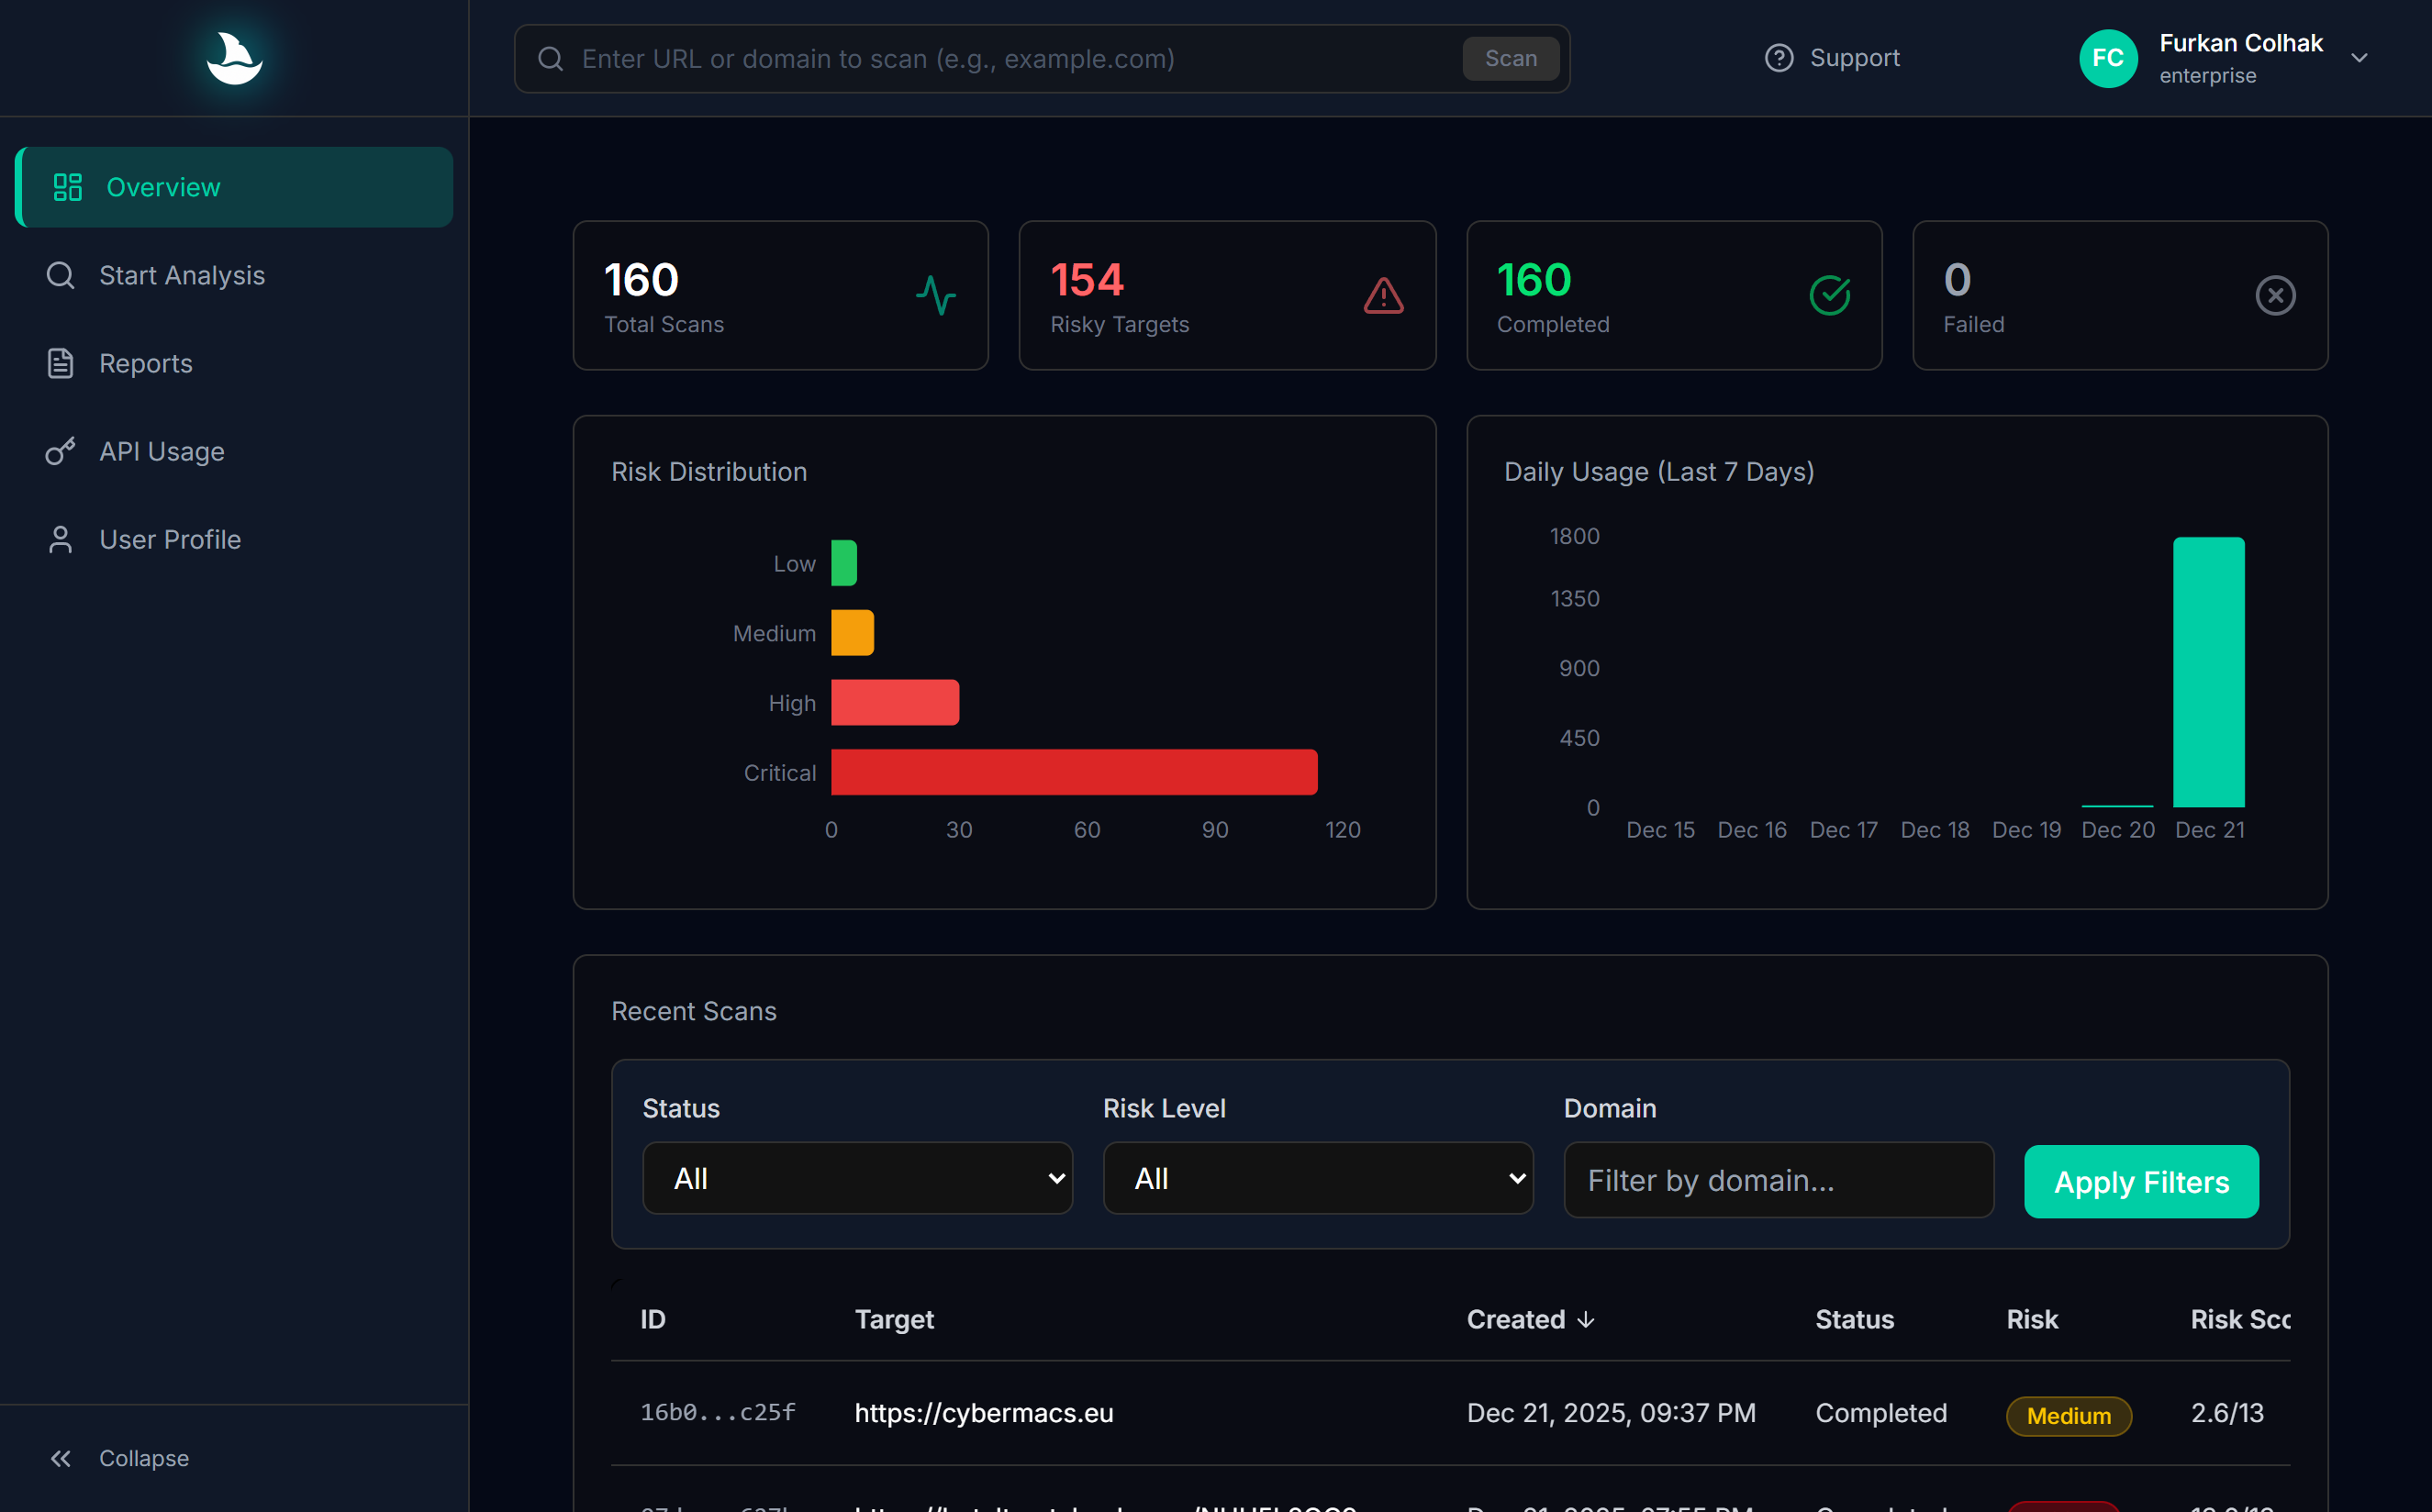Open the Status filter dropdown
Image resolution: width=2432 pixels, height=1512 pixels.
coord(856,1178)
